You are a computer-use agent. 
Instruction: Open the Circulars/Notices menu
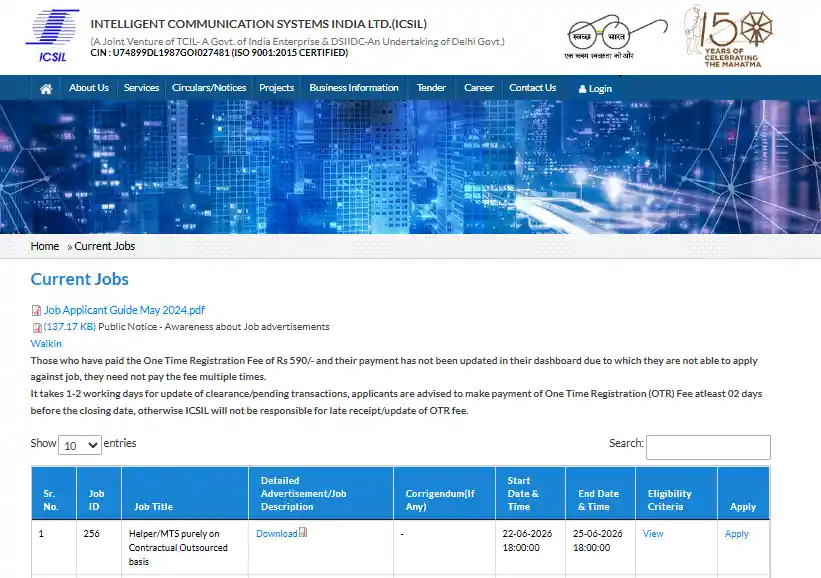click(x=209, y=88)
